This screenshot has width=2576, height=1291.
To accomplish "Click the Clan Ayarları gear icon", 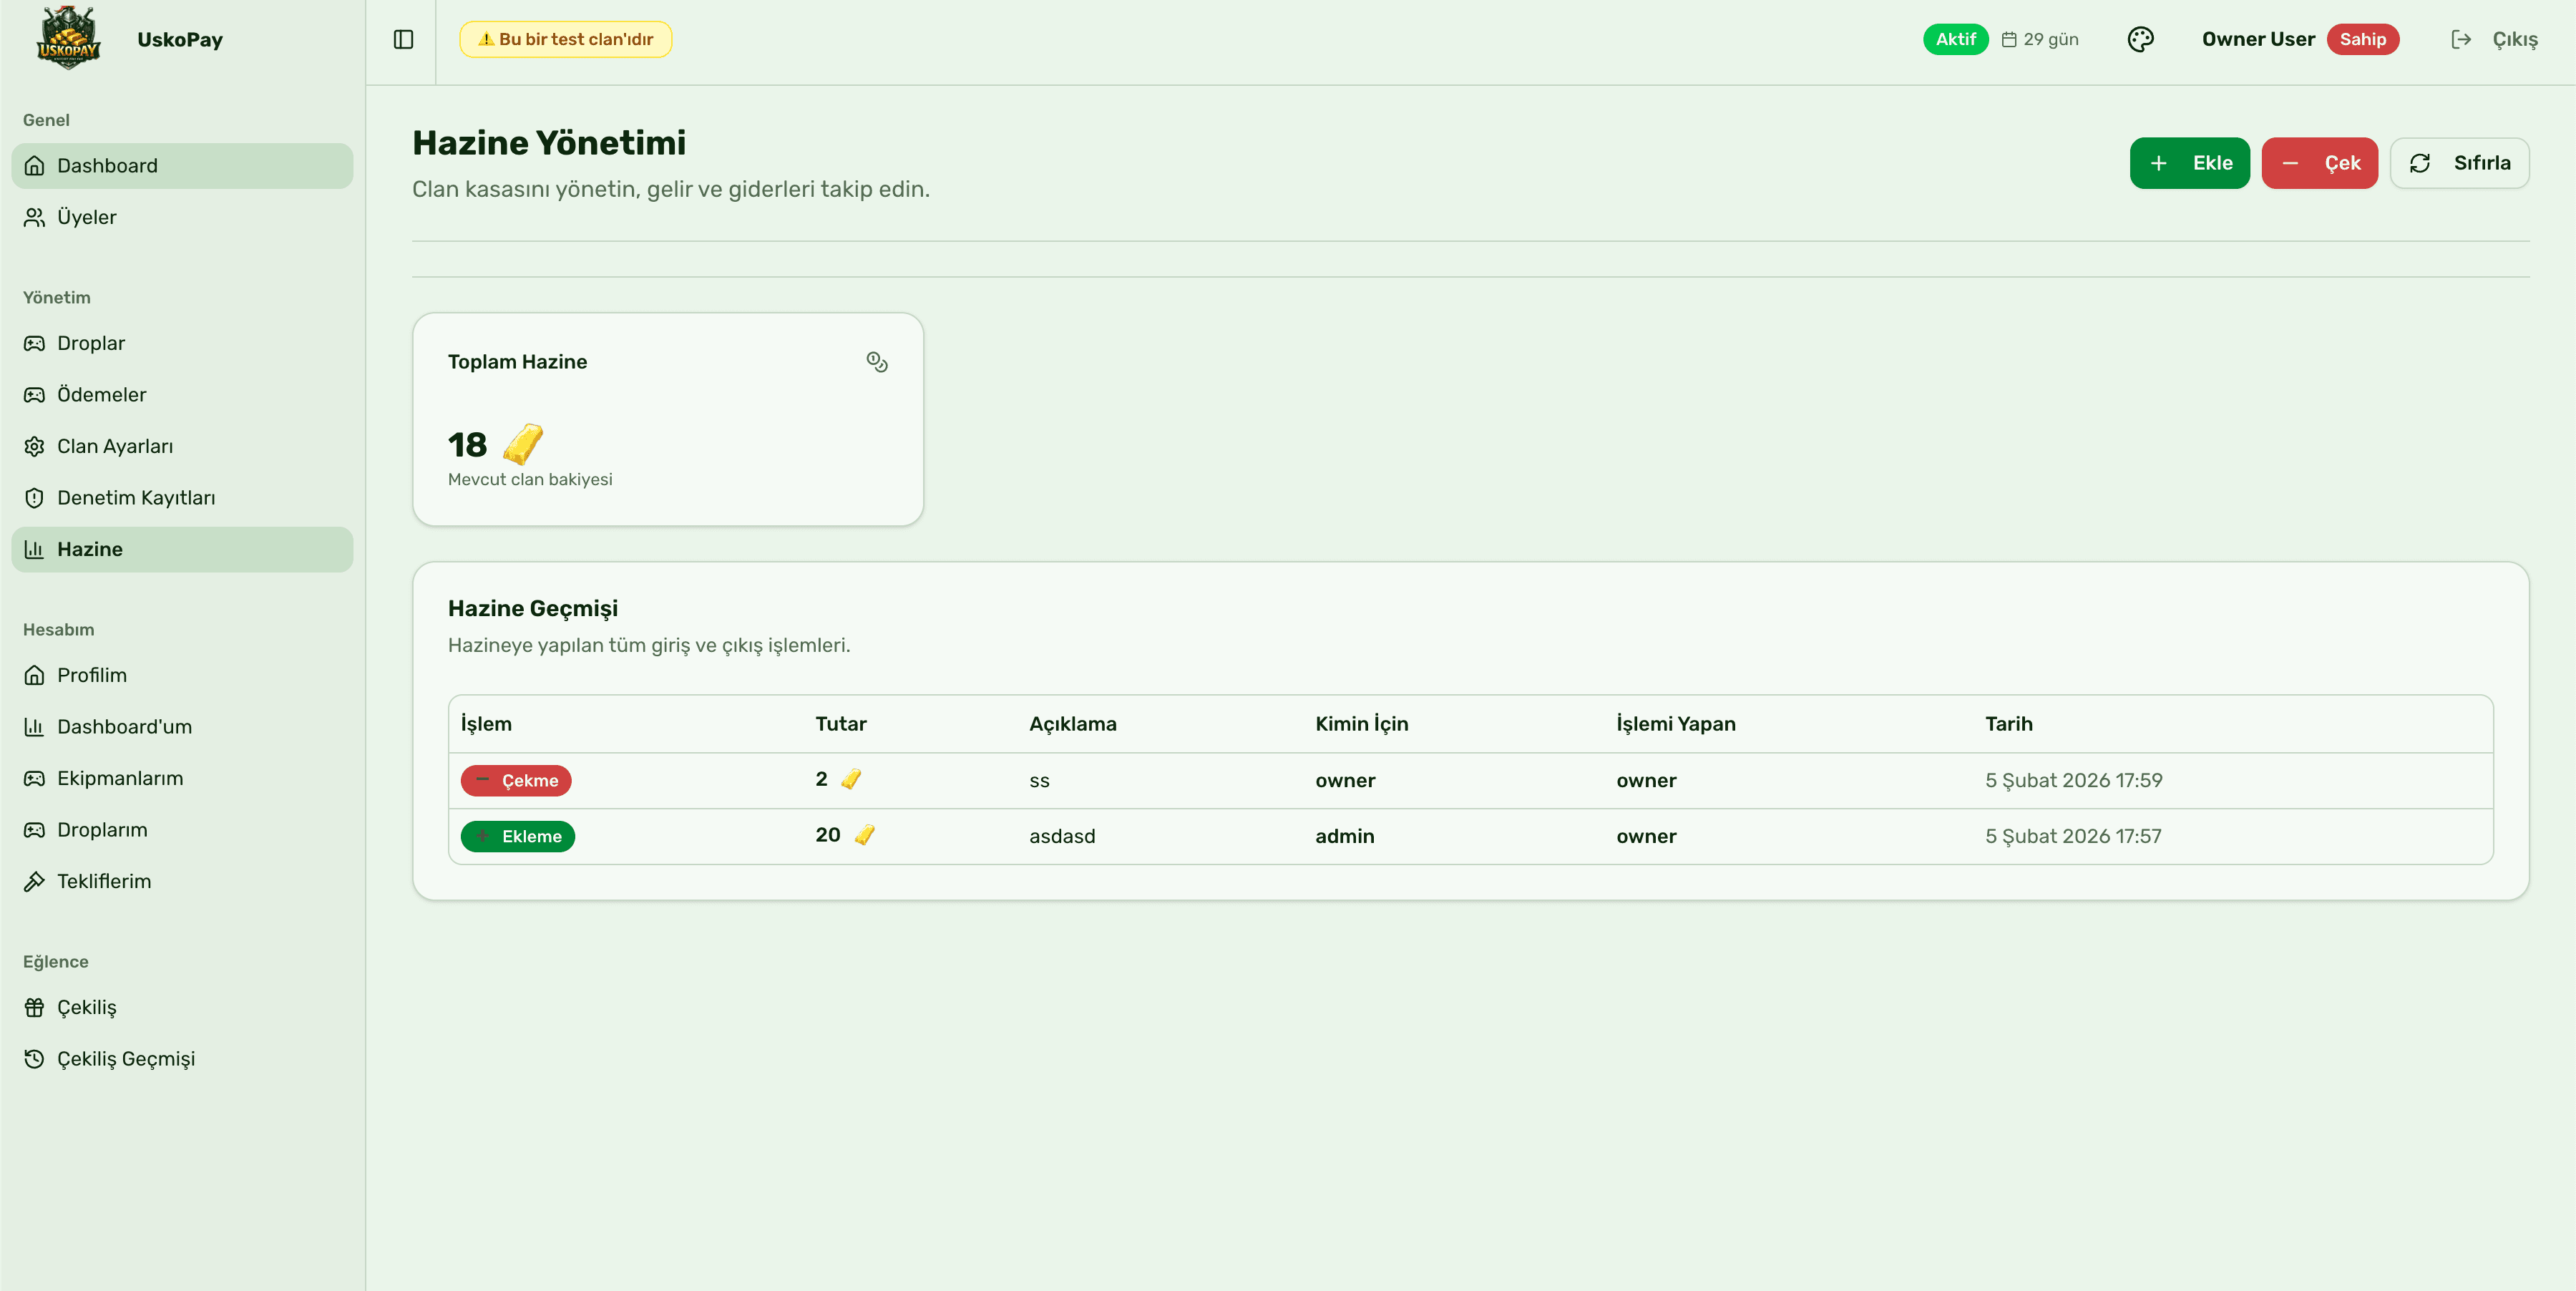I will click(34, 446).
